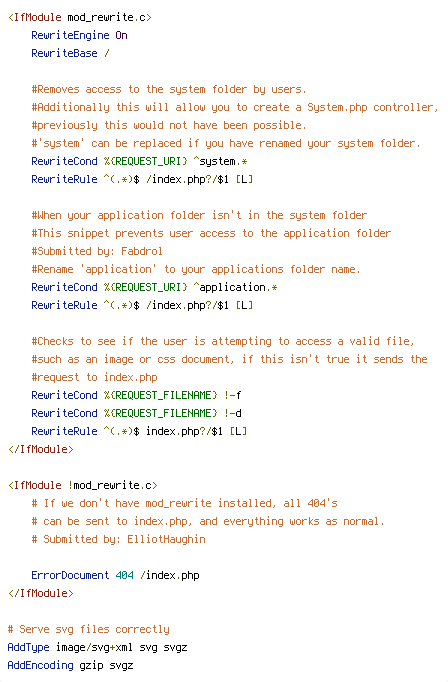The image size is (448, 682).
Task: Click the RewriteEngine On directive
Action: click(79, 35)
